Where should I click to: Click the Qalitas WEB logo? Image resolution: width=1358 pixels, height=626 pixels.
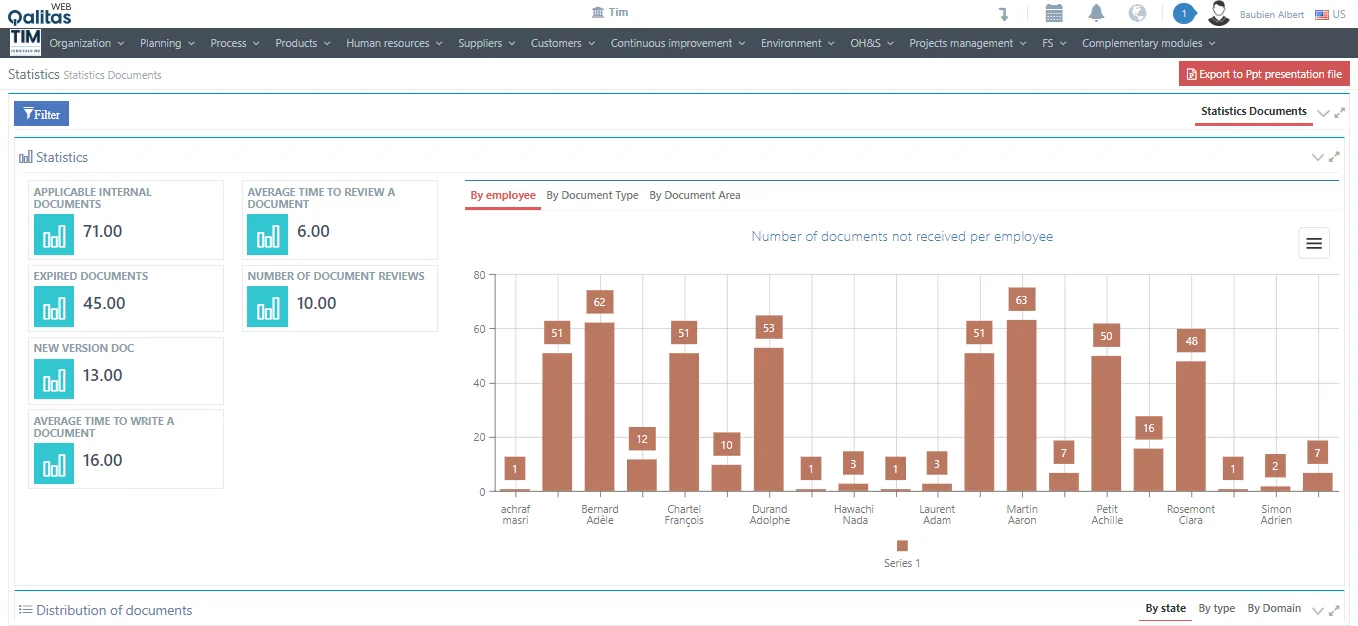pyautogui.click(x=40, y=14)
